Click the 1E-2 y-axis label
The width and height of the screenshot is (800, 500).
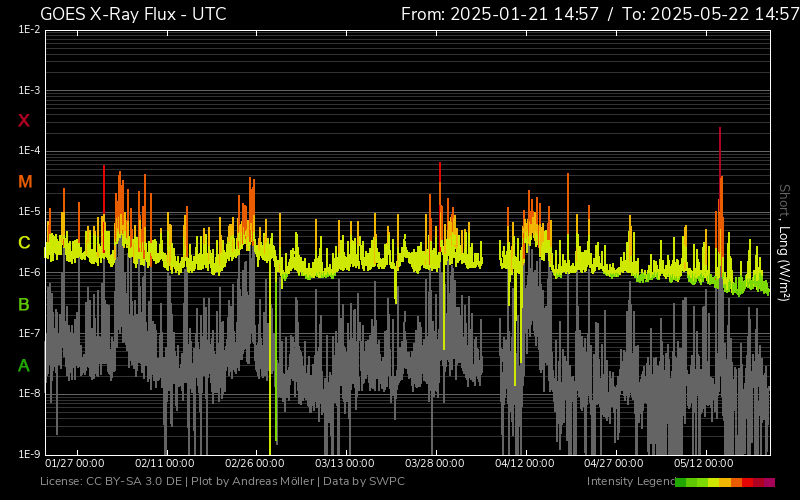(29, 30)
